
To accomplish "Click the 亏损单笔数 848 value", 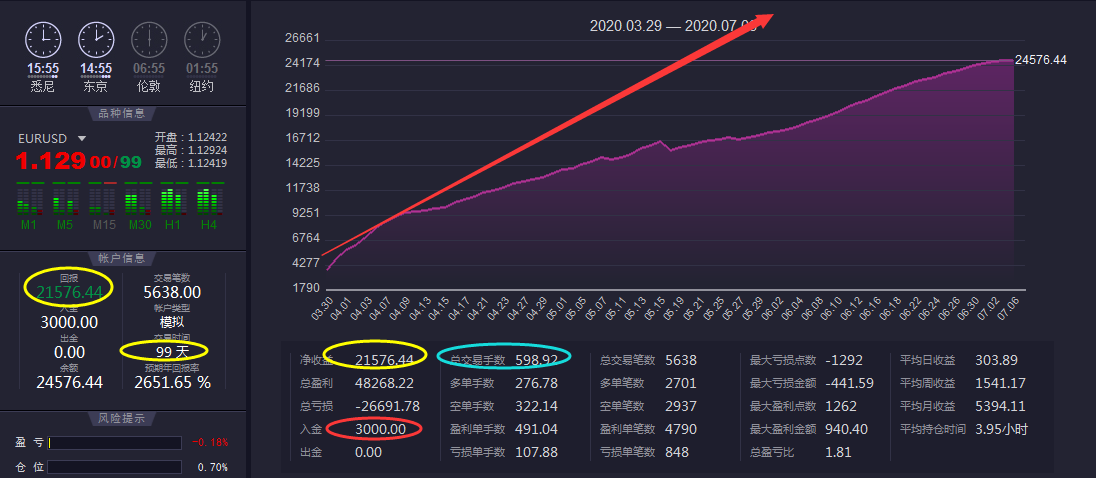I will coord(677,452).
